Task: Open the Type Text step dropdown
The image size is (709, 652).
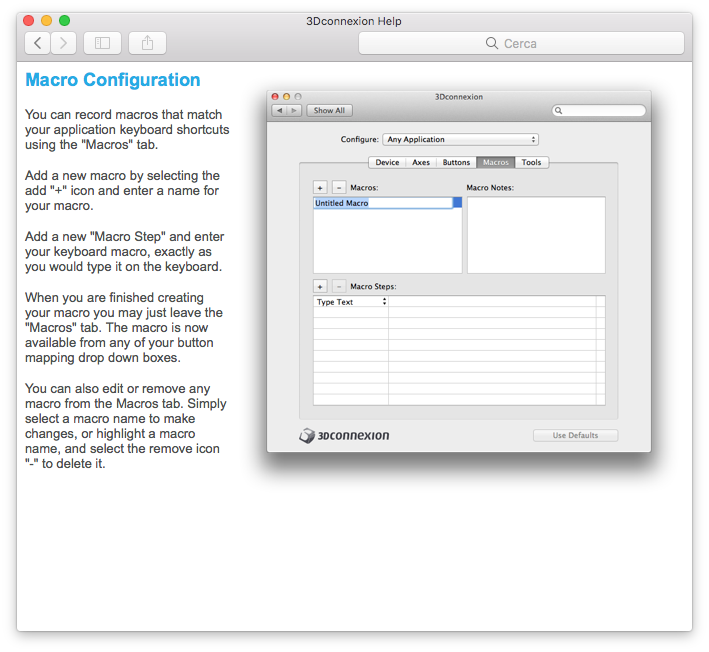Action: (351, 302)
